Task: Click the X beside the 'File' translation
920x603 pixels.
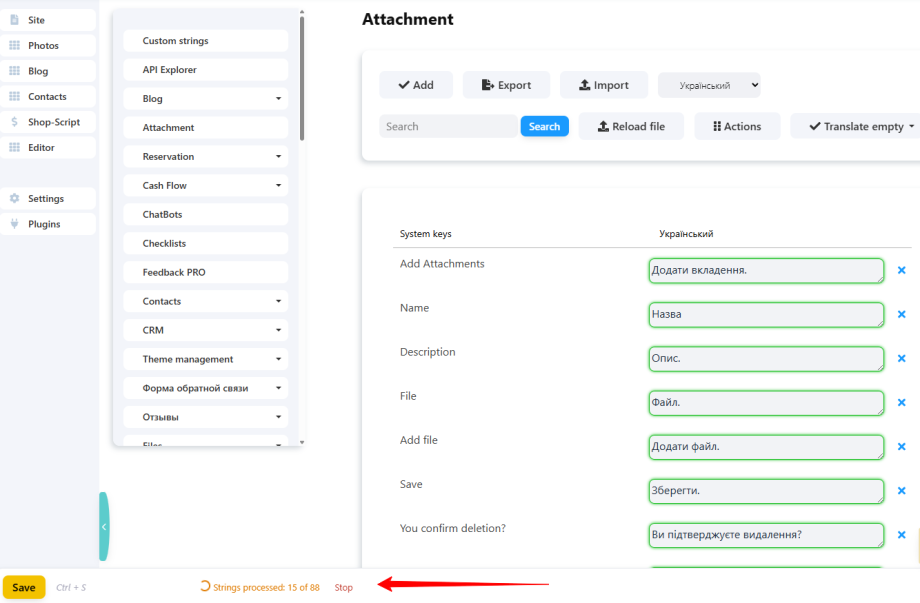Action: pyautogui.click(x=902, y=402)
